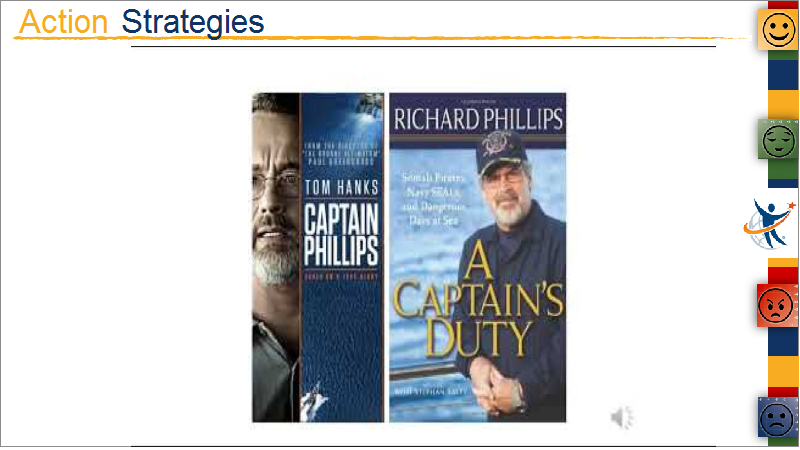Play the speaker audio icon
Screen dimensions: 800x450
pos(622,417)
